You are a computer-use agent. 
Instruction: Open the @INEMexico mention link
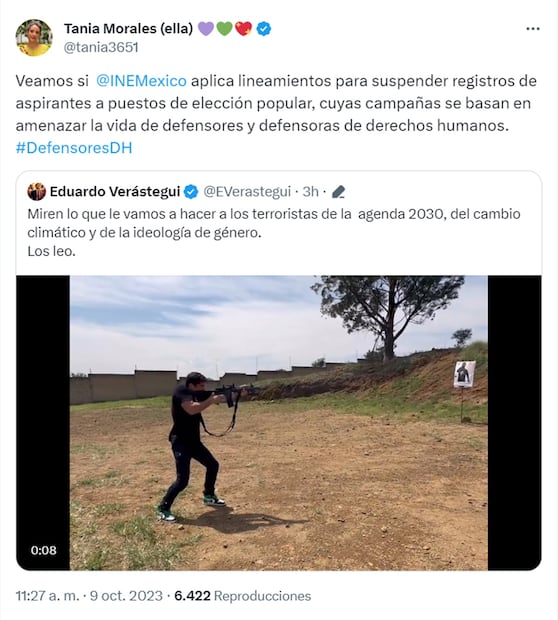[x=141, y=81]
